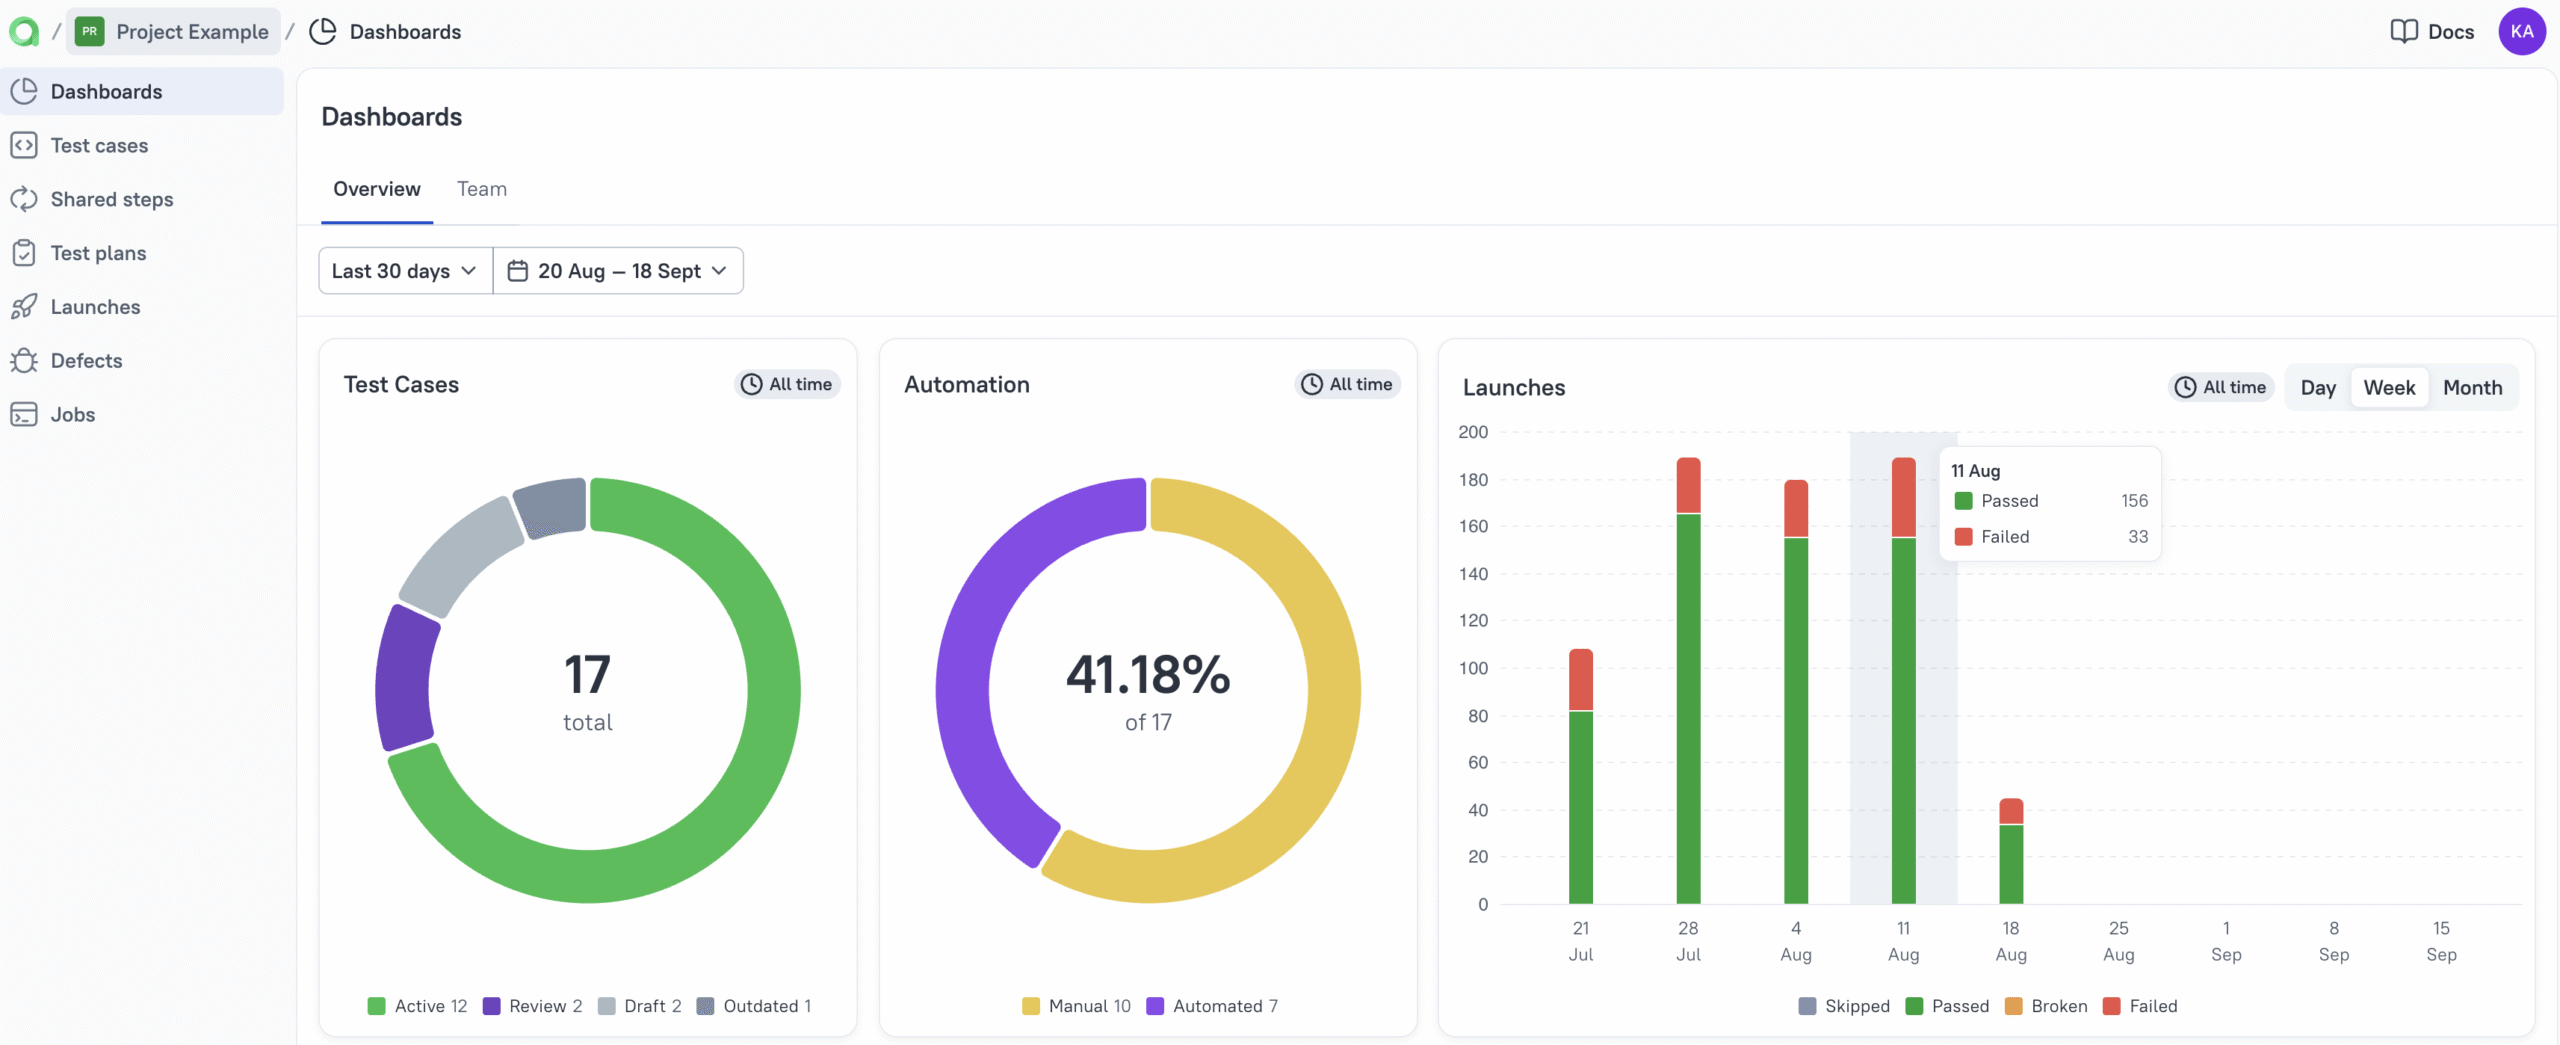Viewport: 2560px width, 1045px height.
Task: Switch to the Team tab
Action: tap(481, 189)
